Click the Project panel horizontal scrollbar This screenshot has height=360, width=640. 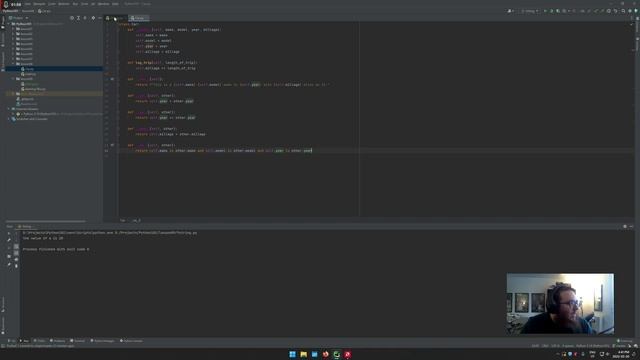[x=46, y=222]
